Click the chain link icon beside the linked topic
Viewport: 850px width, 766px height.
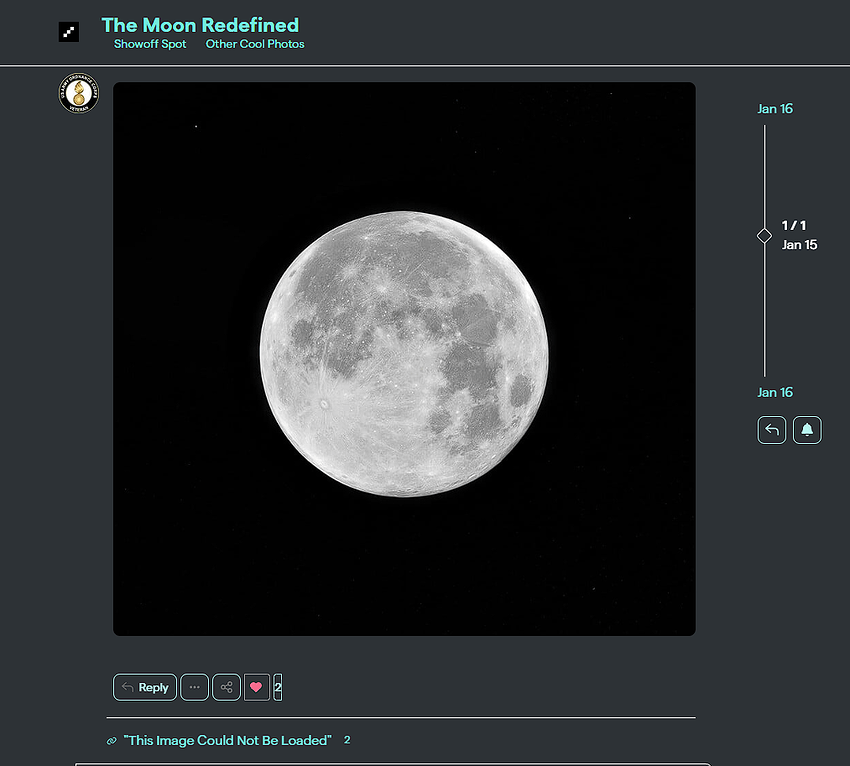[110, 740]
